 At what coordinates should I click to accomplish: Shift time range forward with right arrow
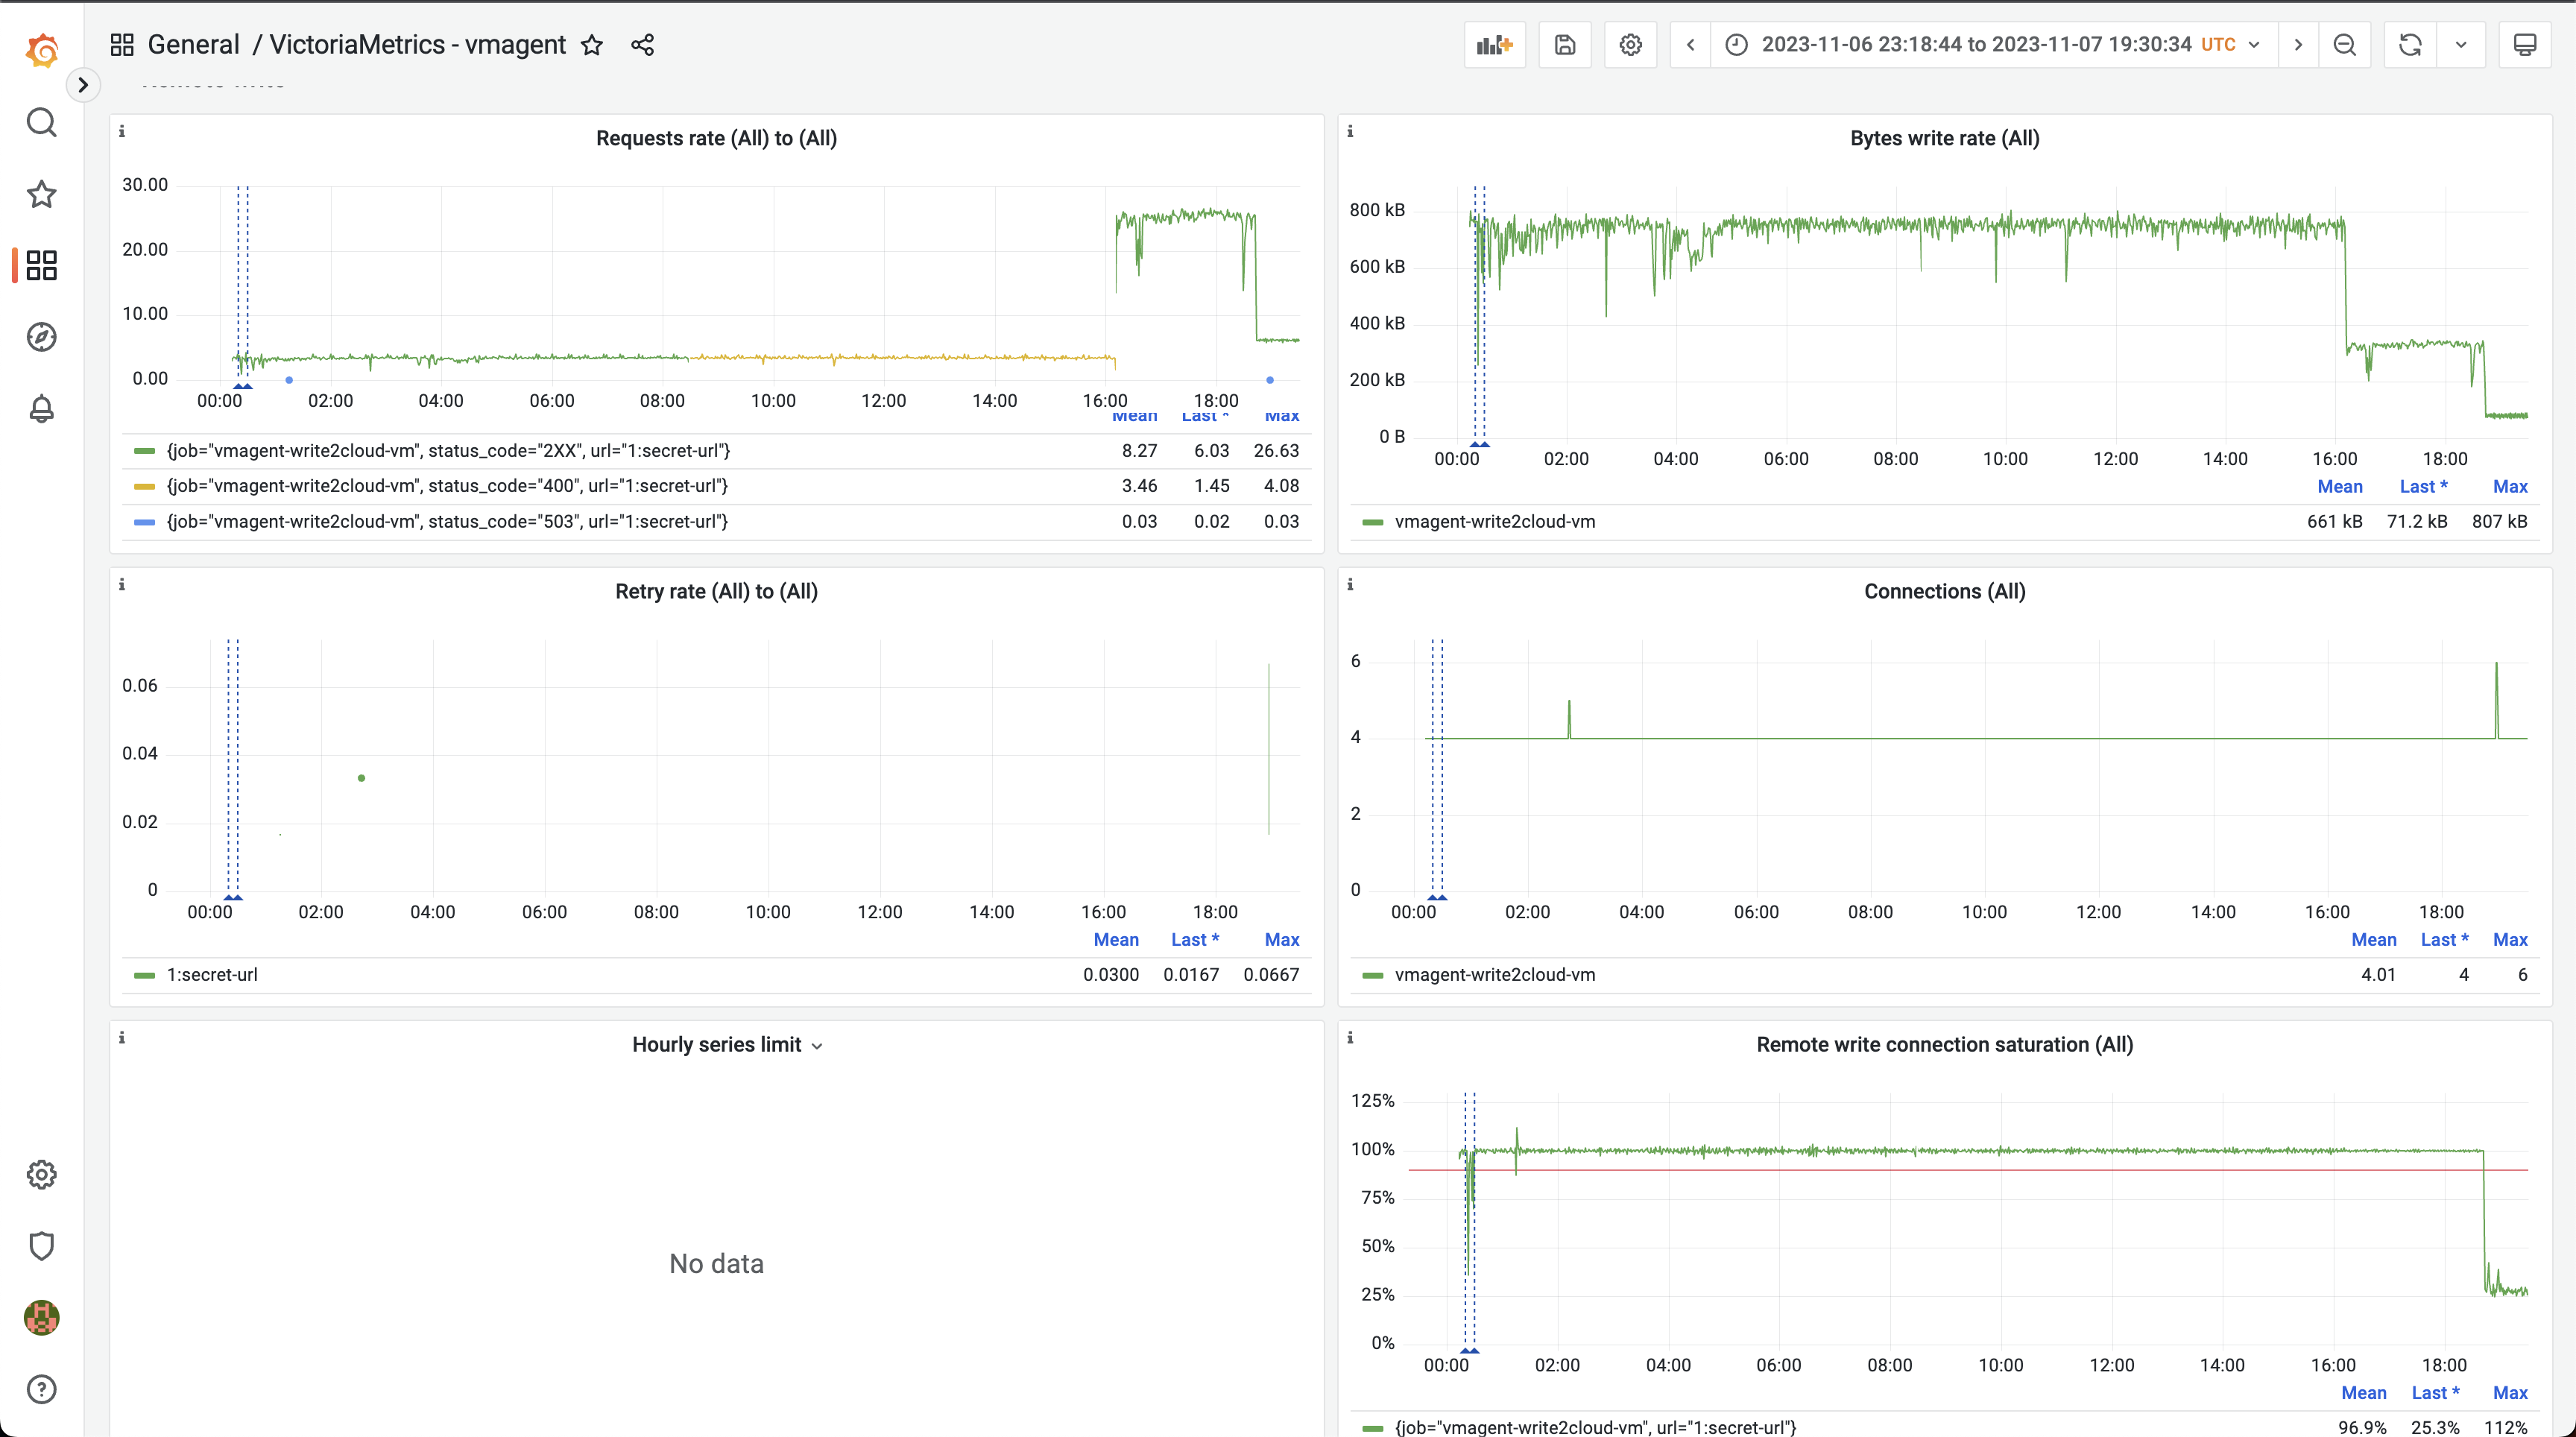pyautogui.click(x=2298, y=44)
